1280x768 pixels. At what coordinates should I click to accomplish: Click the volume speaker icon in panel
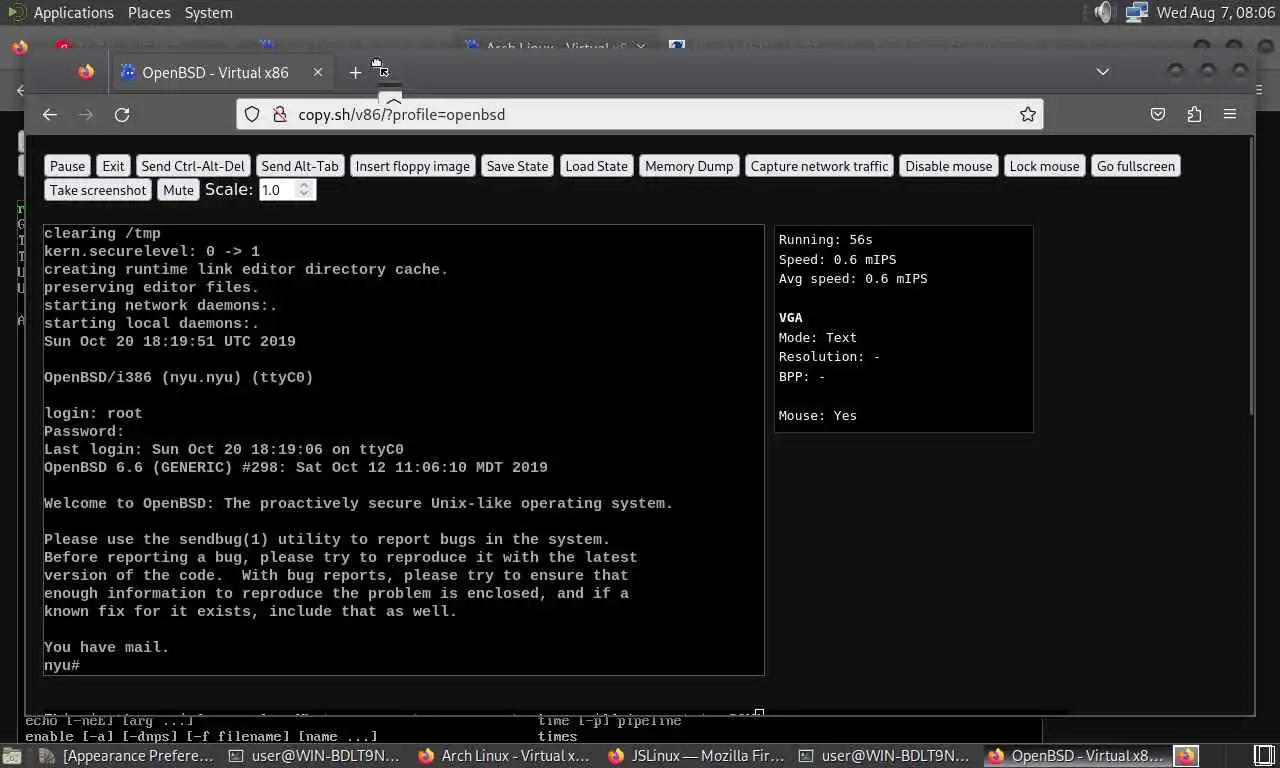(x=1103, y=13)
